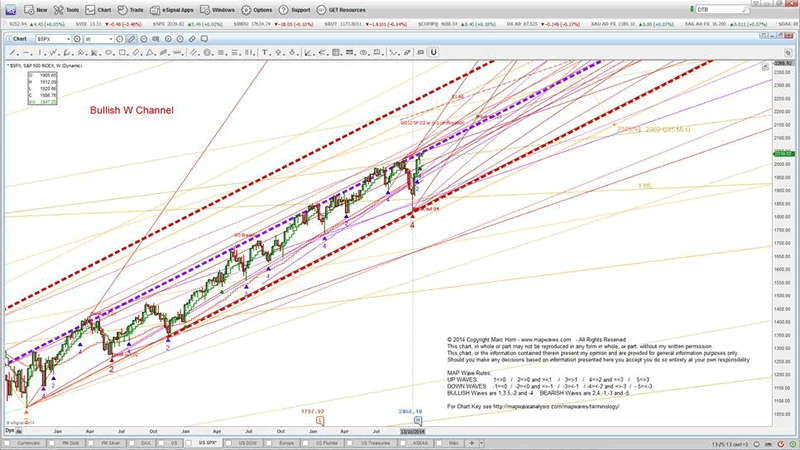The height and width of the screenshot is (450, 800).
Task: Select the down arrow marker tool
Action: pos(292,53)
